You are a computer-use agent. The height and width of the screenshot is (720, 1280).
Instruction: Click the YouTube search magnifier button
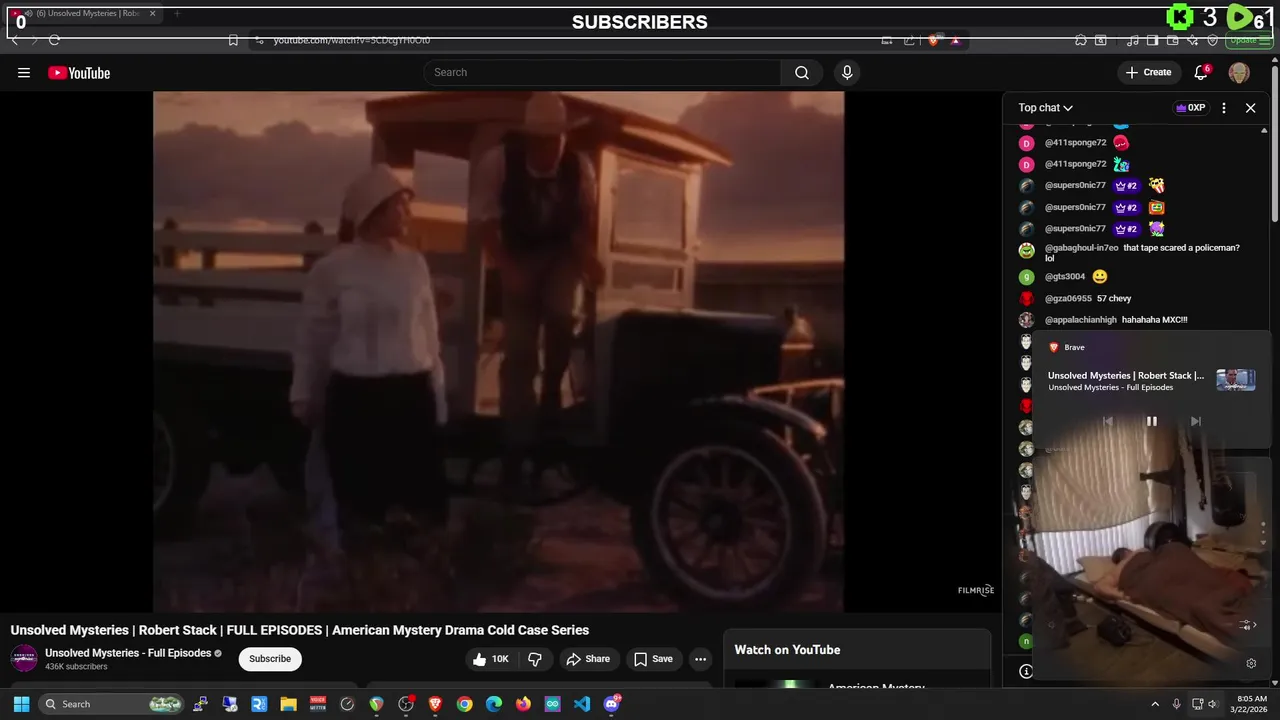[801, 72]
